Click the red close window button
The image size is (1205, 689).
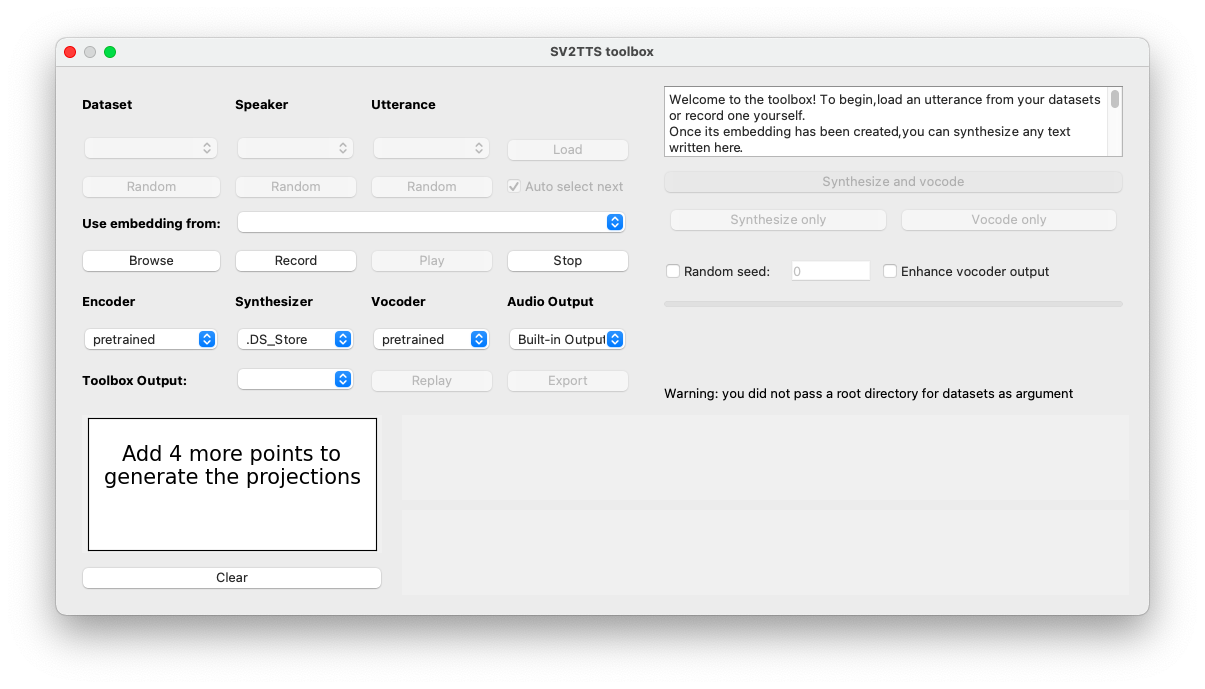click(70, 52)
